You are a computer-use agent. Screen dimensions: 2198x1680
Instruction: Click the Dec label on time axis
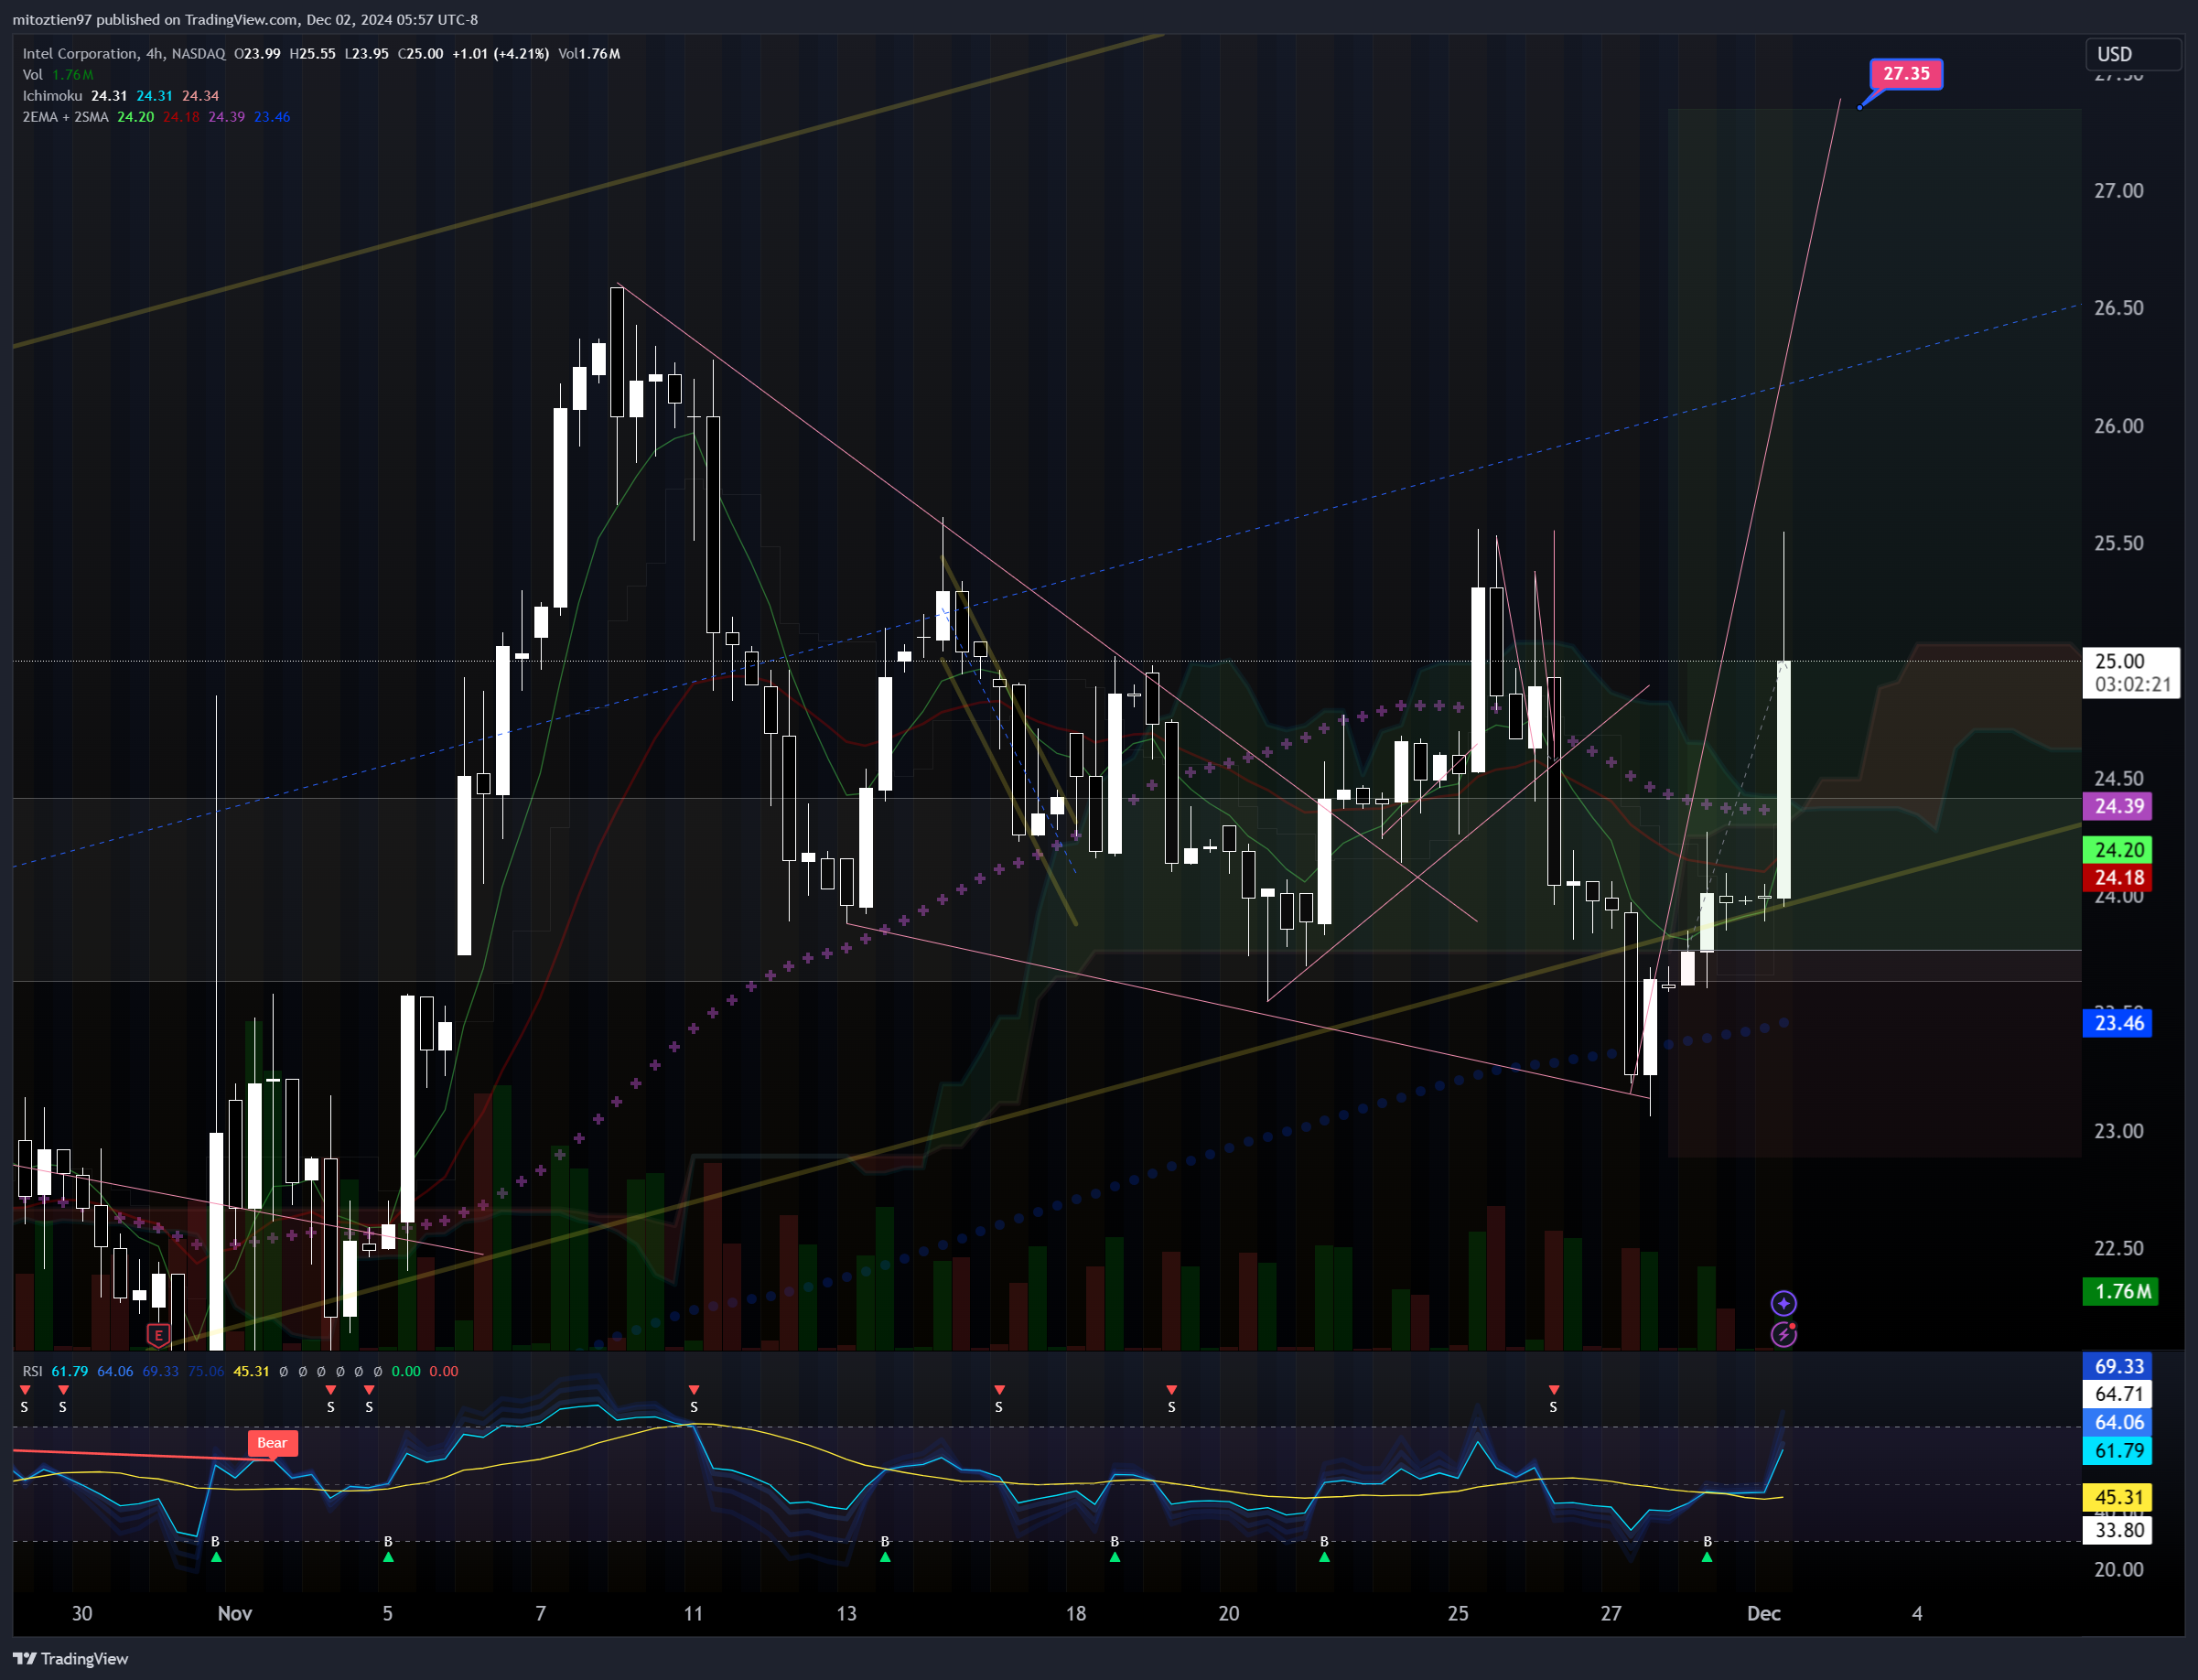tap(1764, 1613)
